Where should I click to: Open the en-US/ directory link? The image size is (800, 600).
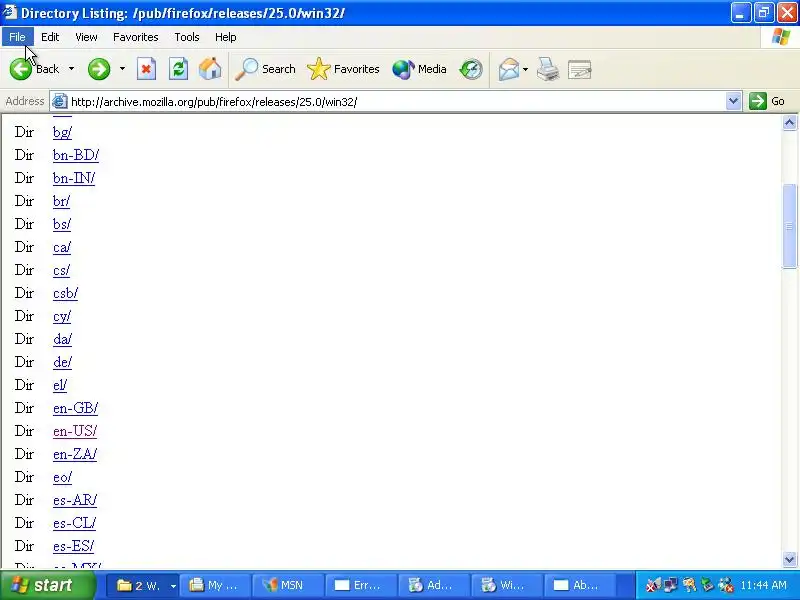pos(75,431)
